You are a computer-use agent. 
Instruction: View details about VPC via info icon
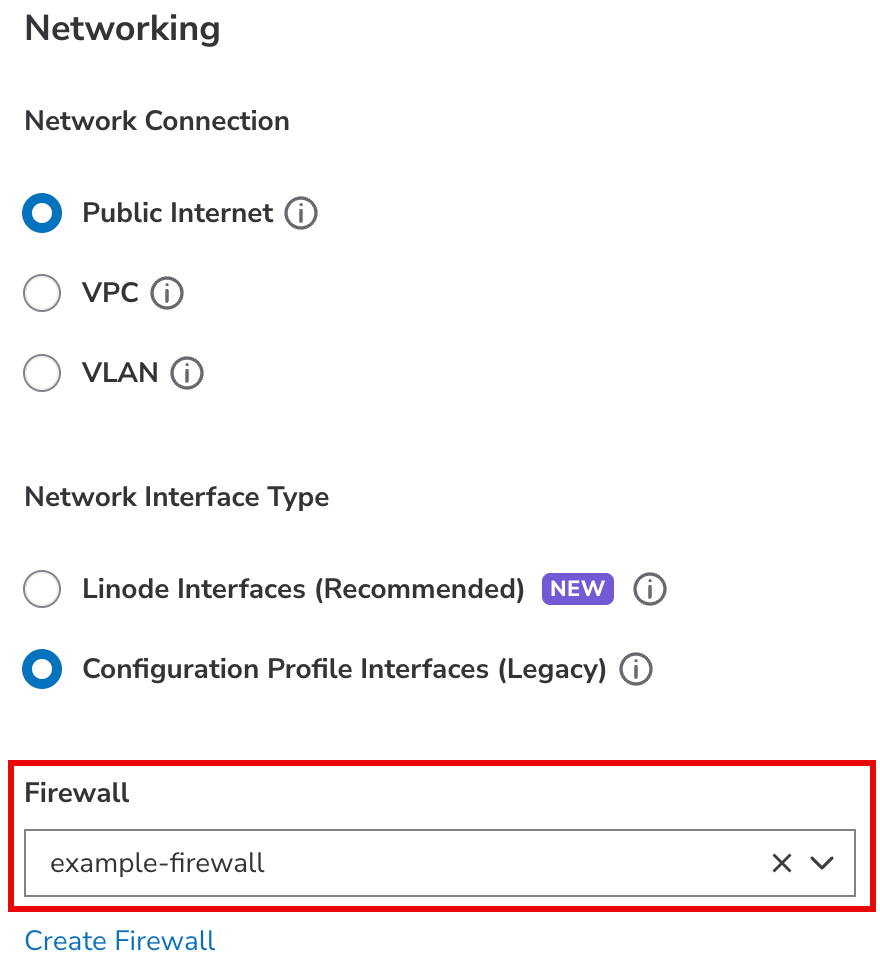167,293
